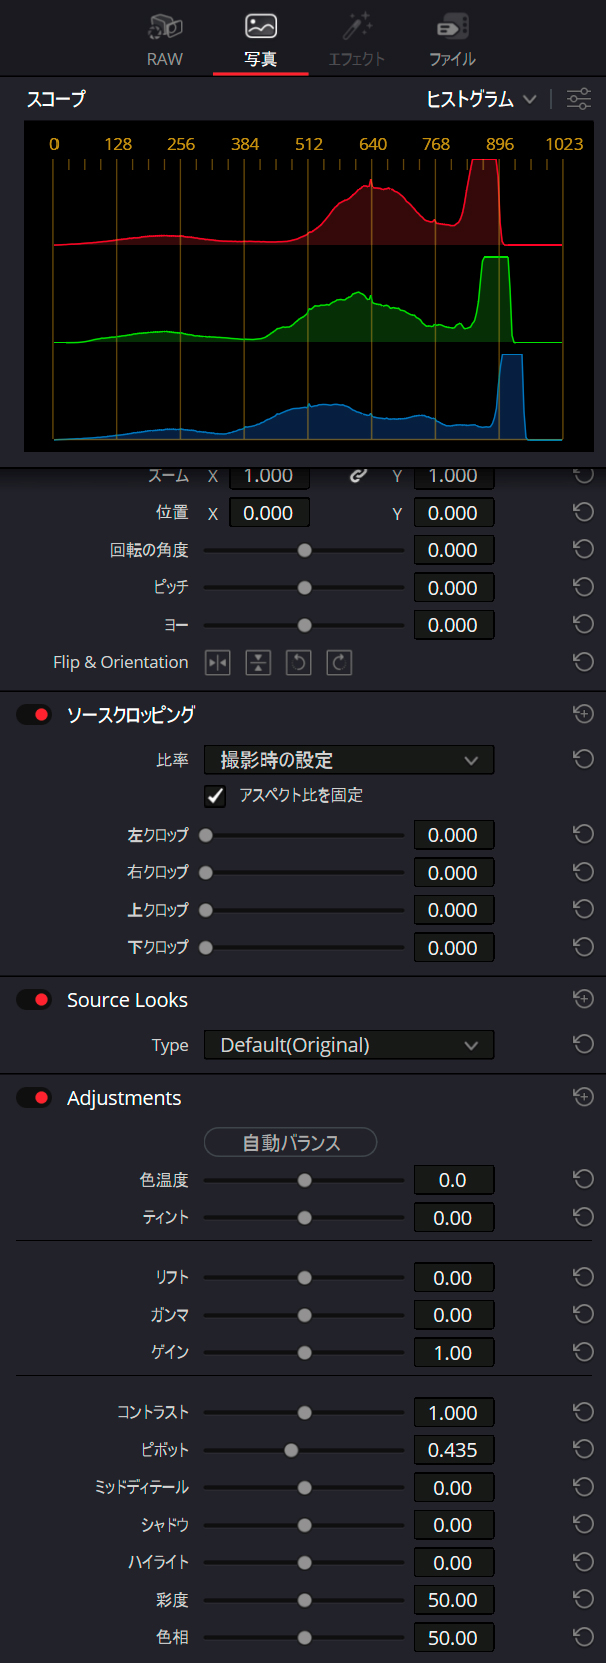Disable the Source Looks toggle
Viewport: 606px width, 1663px height.
[34, 1000]
